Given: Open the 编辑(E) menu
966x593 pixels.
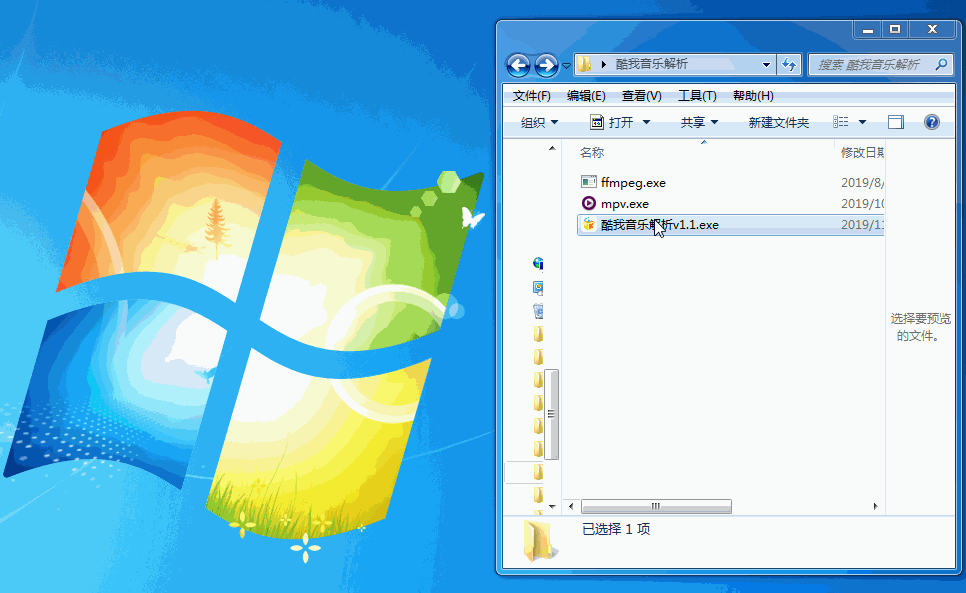Looking at the screenshot, I should pos(586,95).
